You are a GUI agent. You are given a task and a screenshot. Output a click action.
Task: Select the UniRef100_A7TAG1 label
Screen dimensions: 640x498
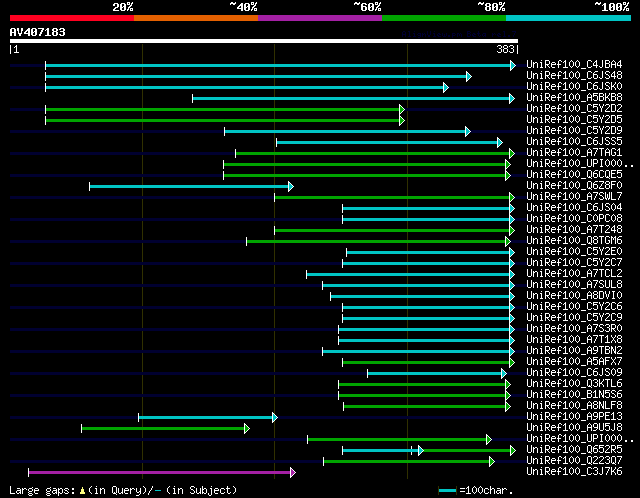(x=574, y=153)
